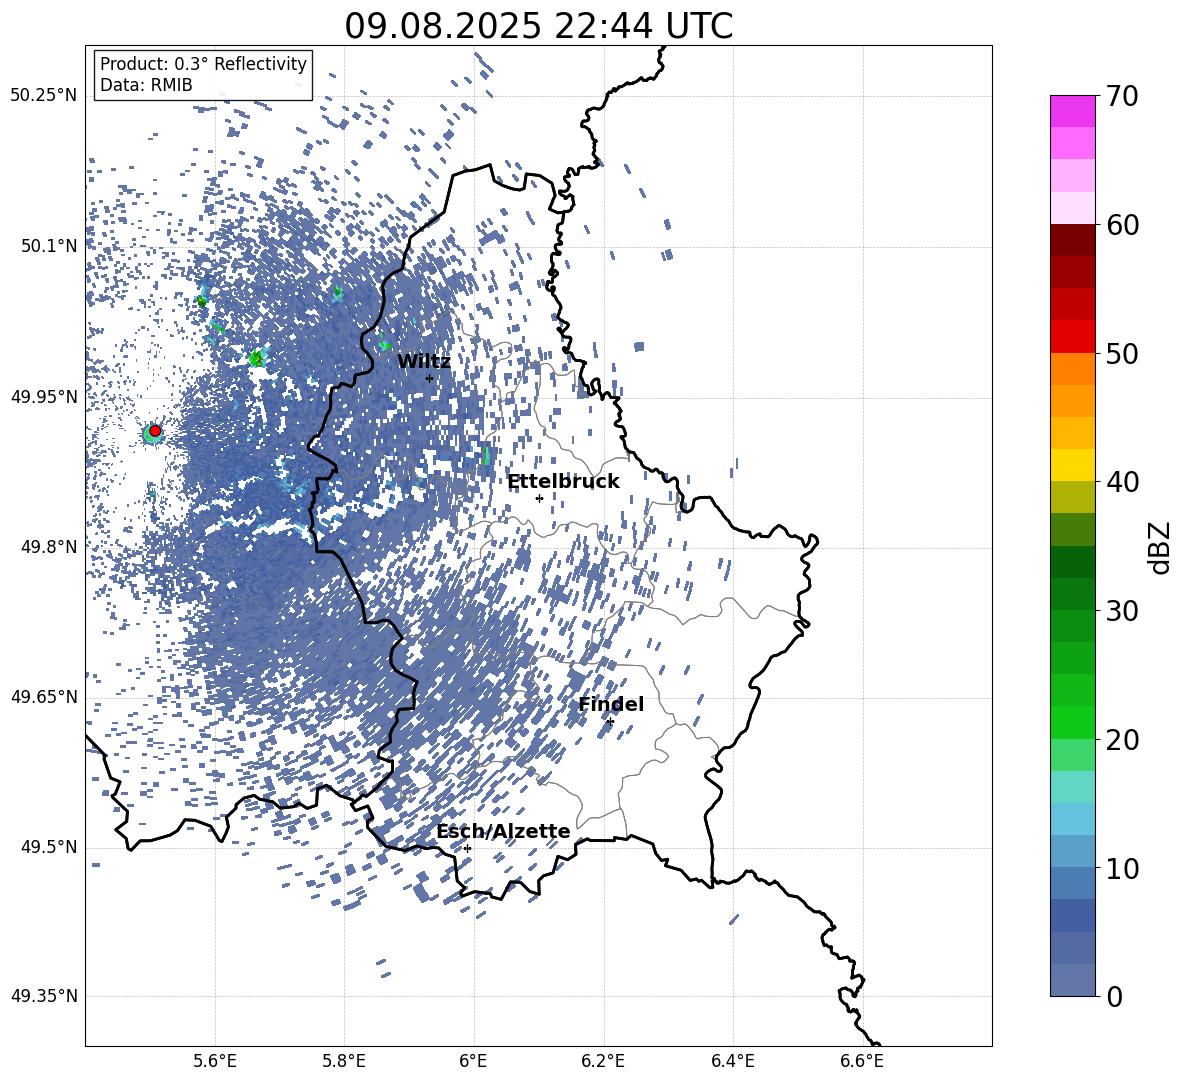
Task: Click the bright green colorbar band at 20
Action: pyautogui.click(x=1072, y=722)
